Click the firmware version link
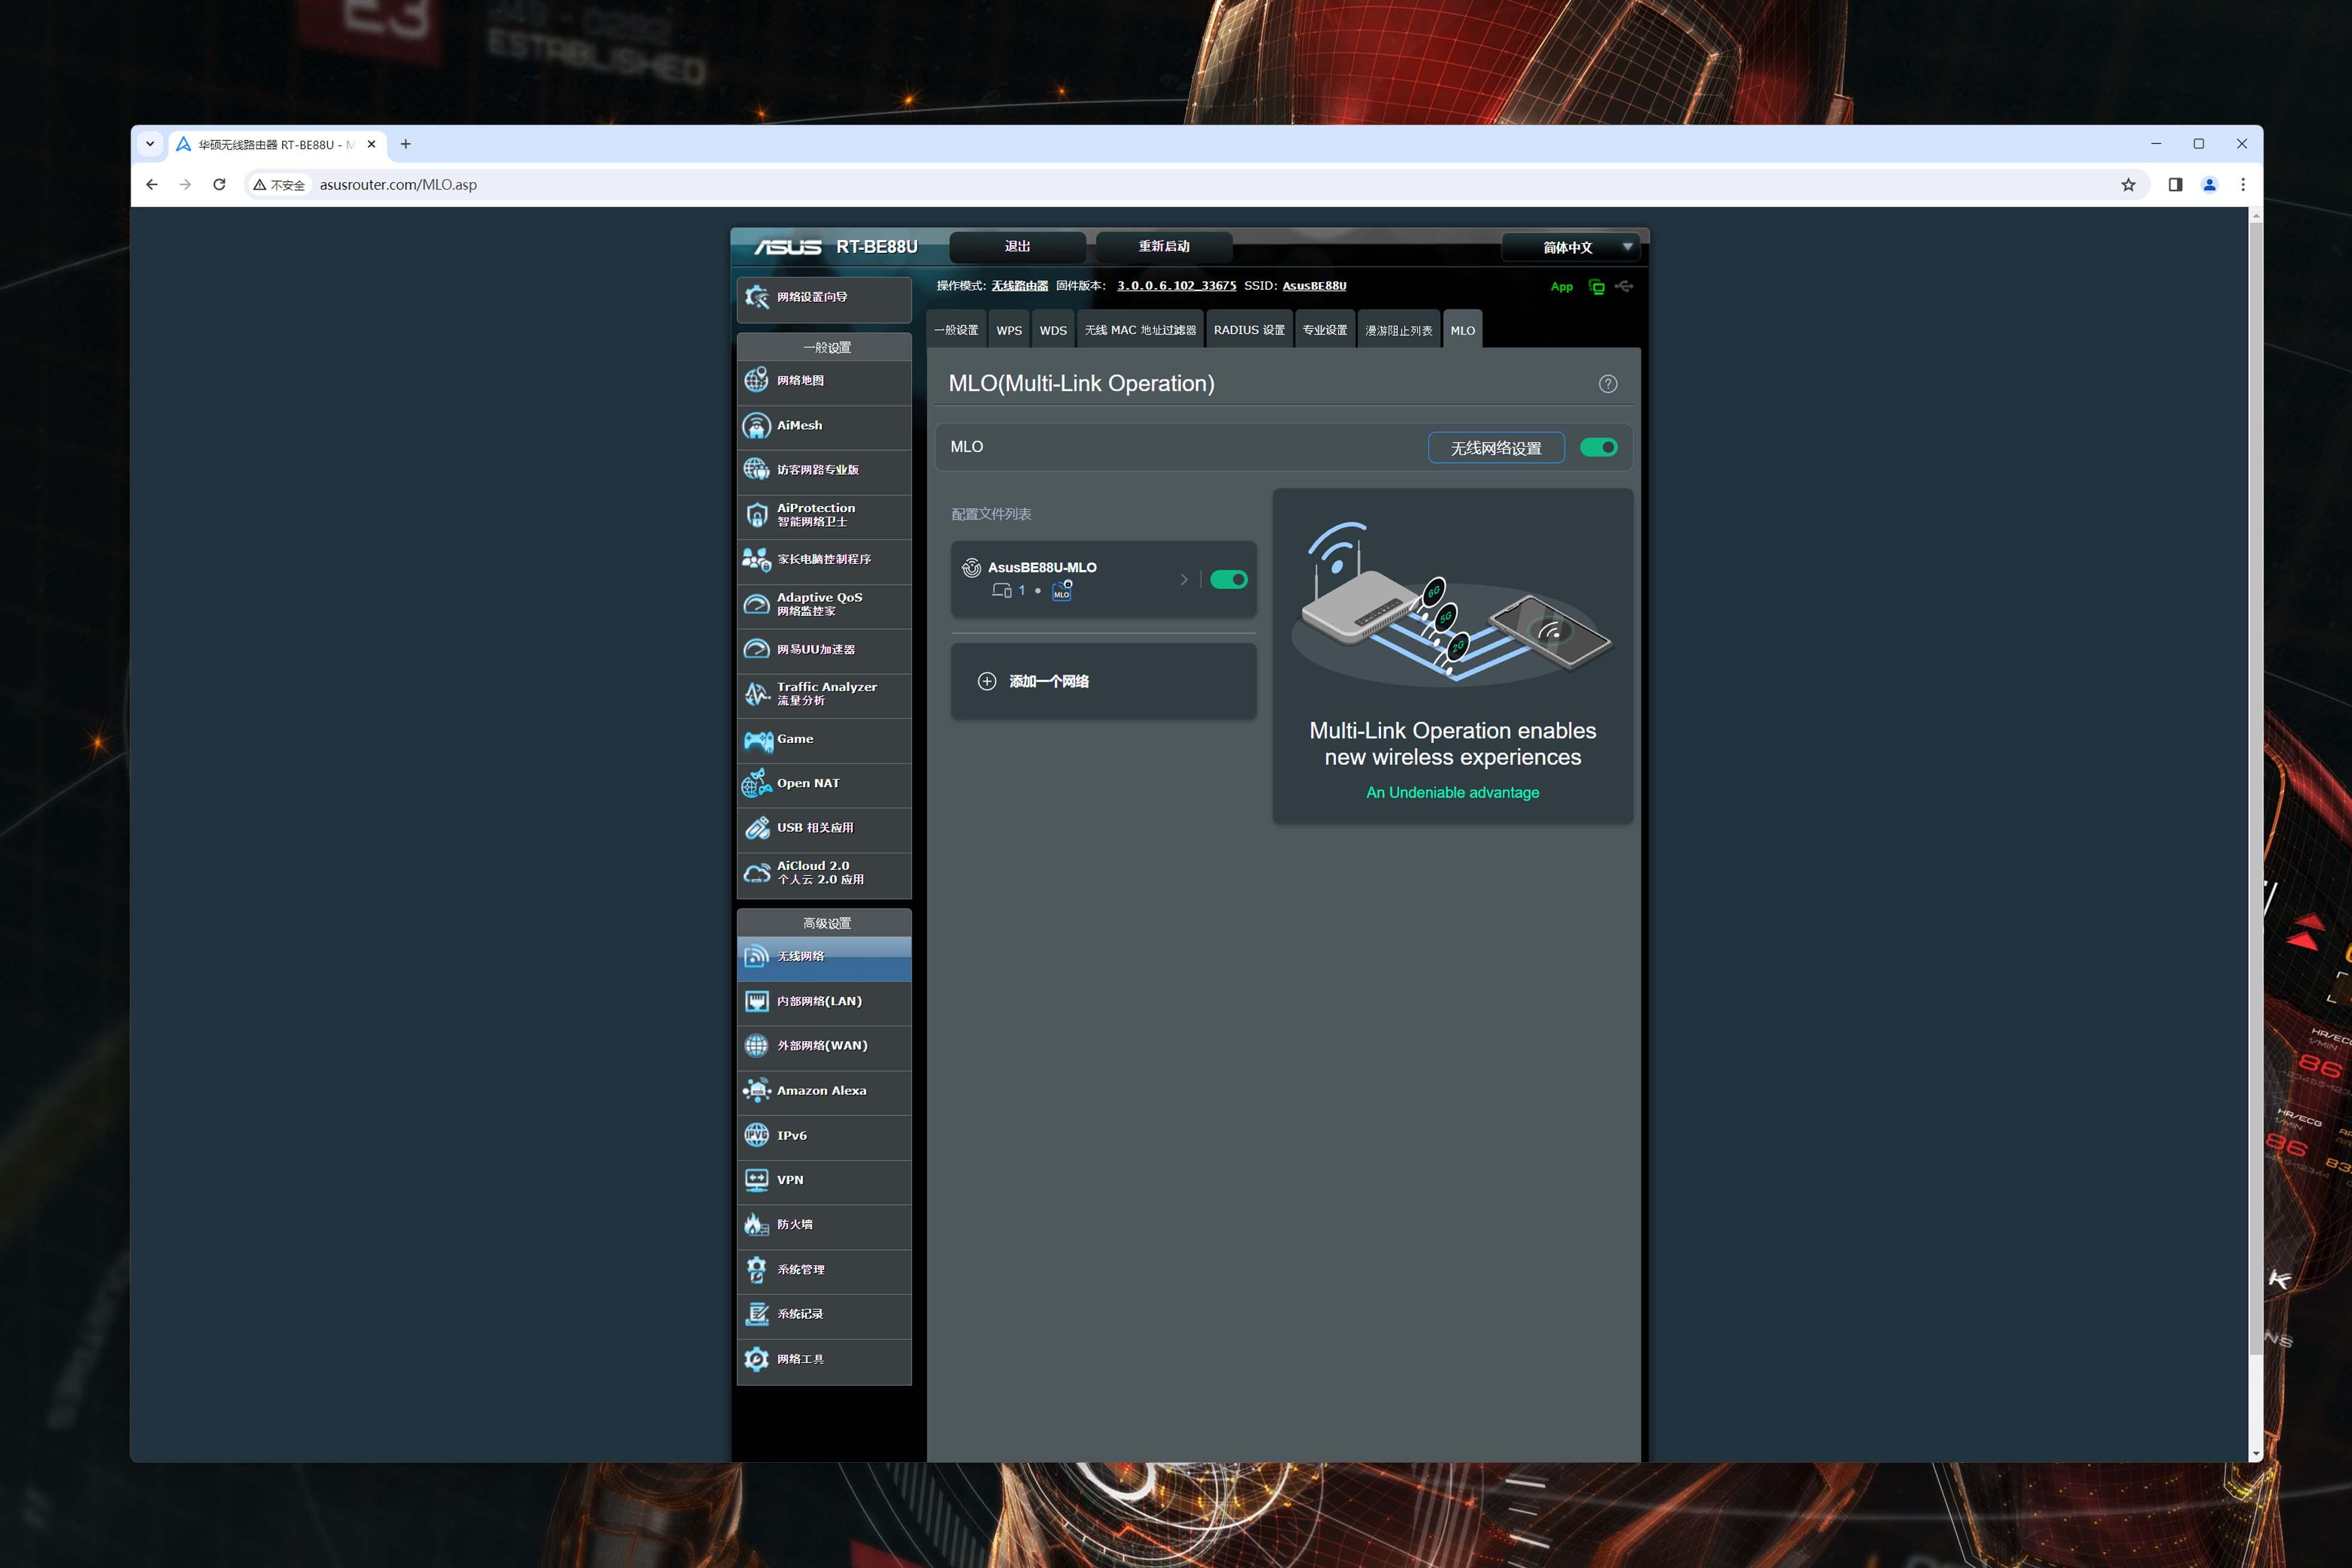Viewport: 2352px width, 1568px height. [x=1176, y=286]
